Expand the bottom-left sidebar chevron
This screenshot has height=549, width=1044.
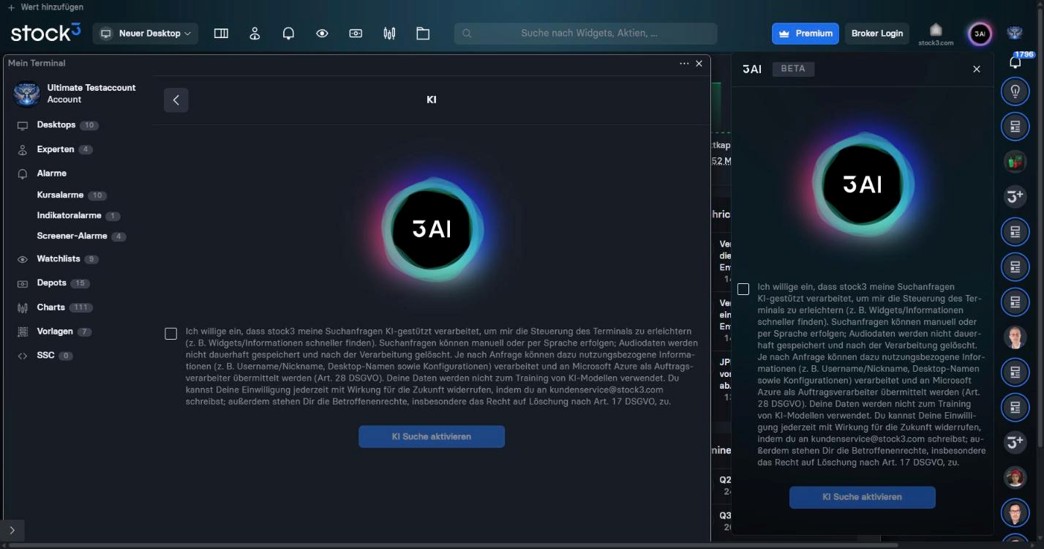pyautogui.click(x=12, y=530)
